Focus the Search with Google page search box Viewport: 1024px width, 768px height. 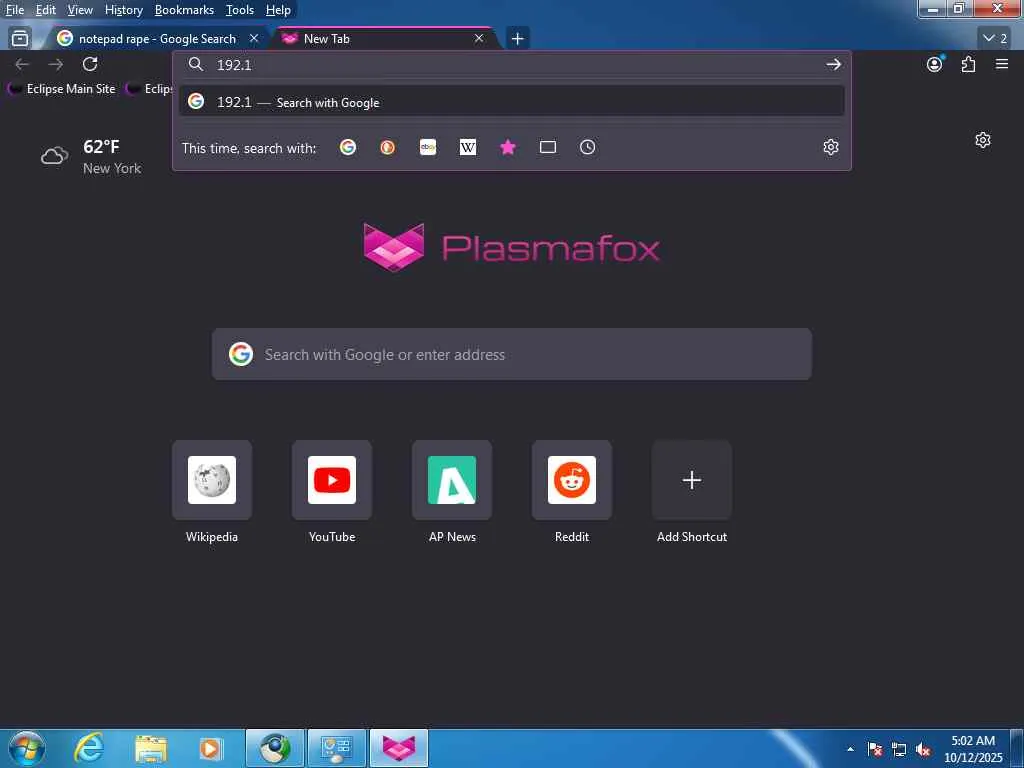point(511,355)
